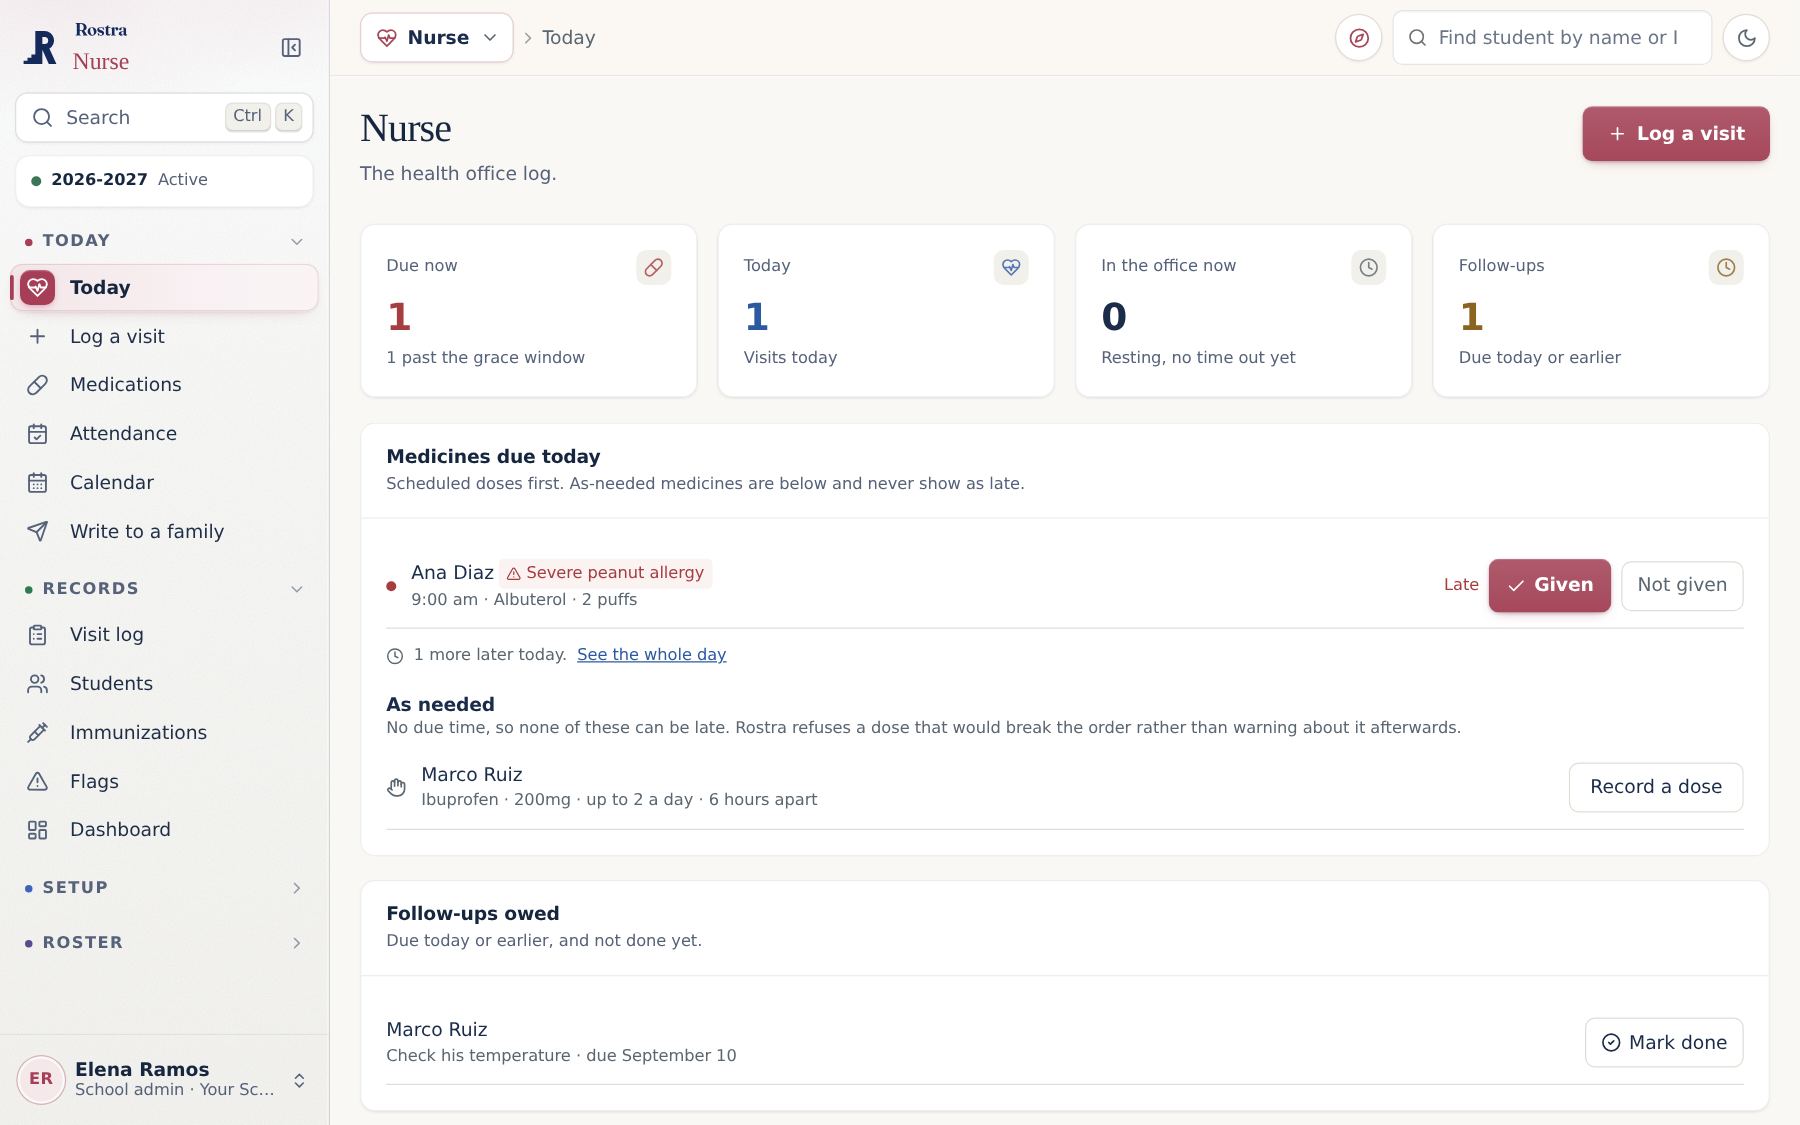Image resolution: width=1800 pixels, height=1125 pixels.
Task: Open the compass guide icon in header
Action: pos(1358,38)
